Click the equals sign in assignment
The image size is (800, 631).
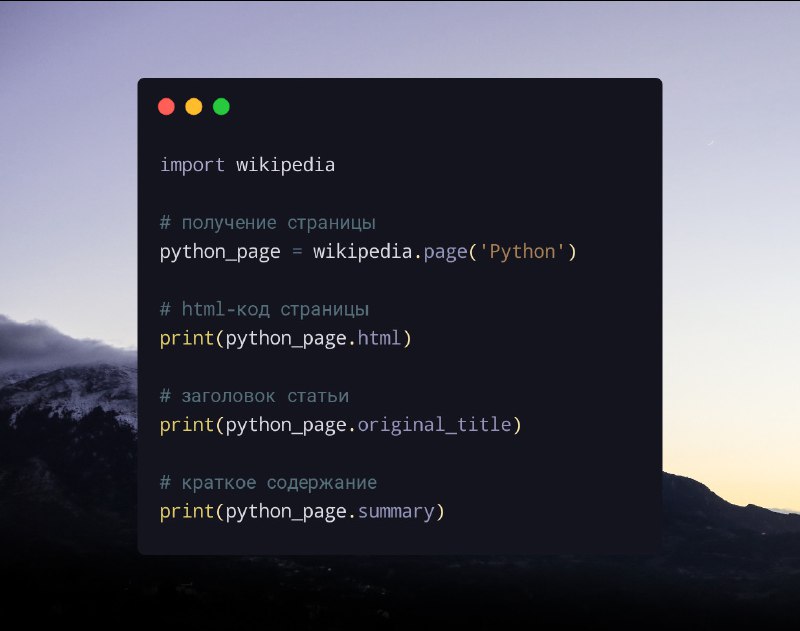297,252
